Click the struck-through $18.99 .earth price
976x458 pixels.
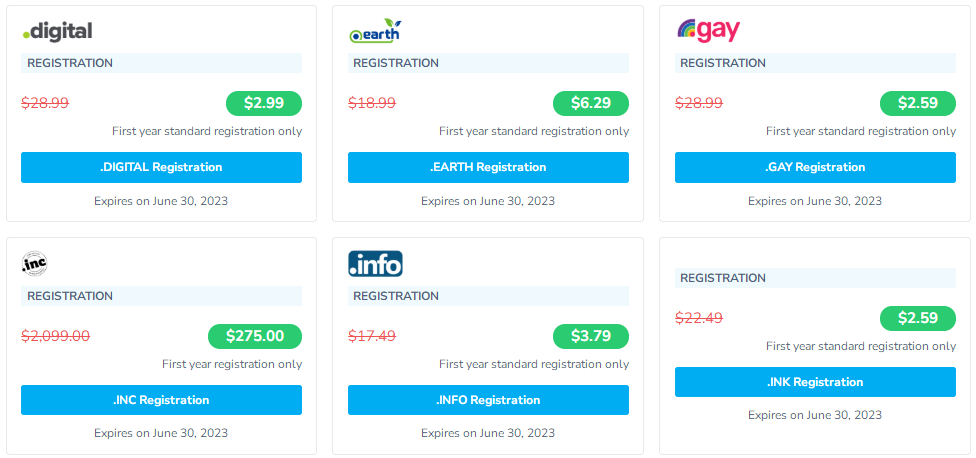tap(372, 103)
